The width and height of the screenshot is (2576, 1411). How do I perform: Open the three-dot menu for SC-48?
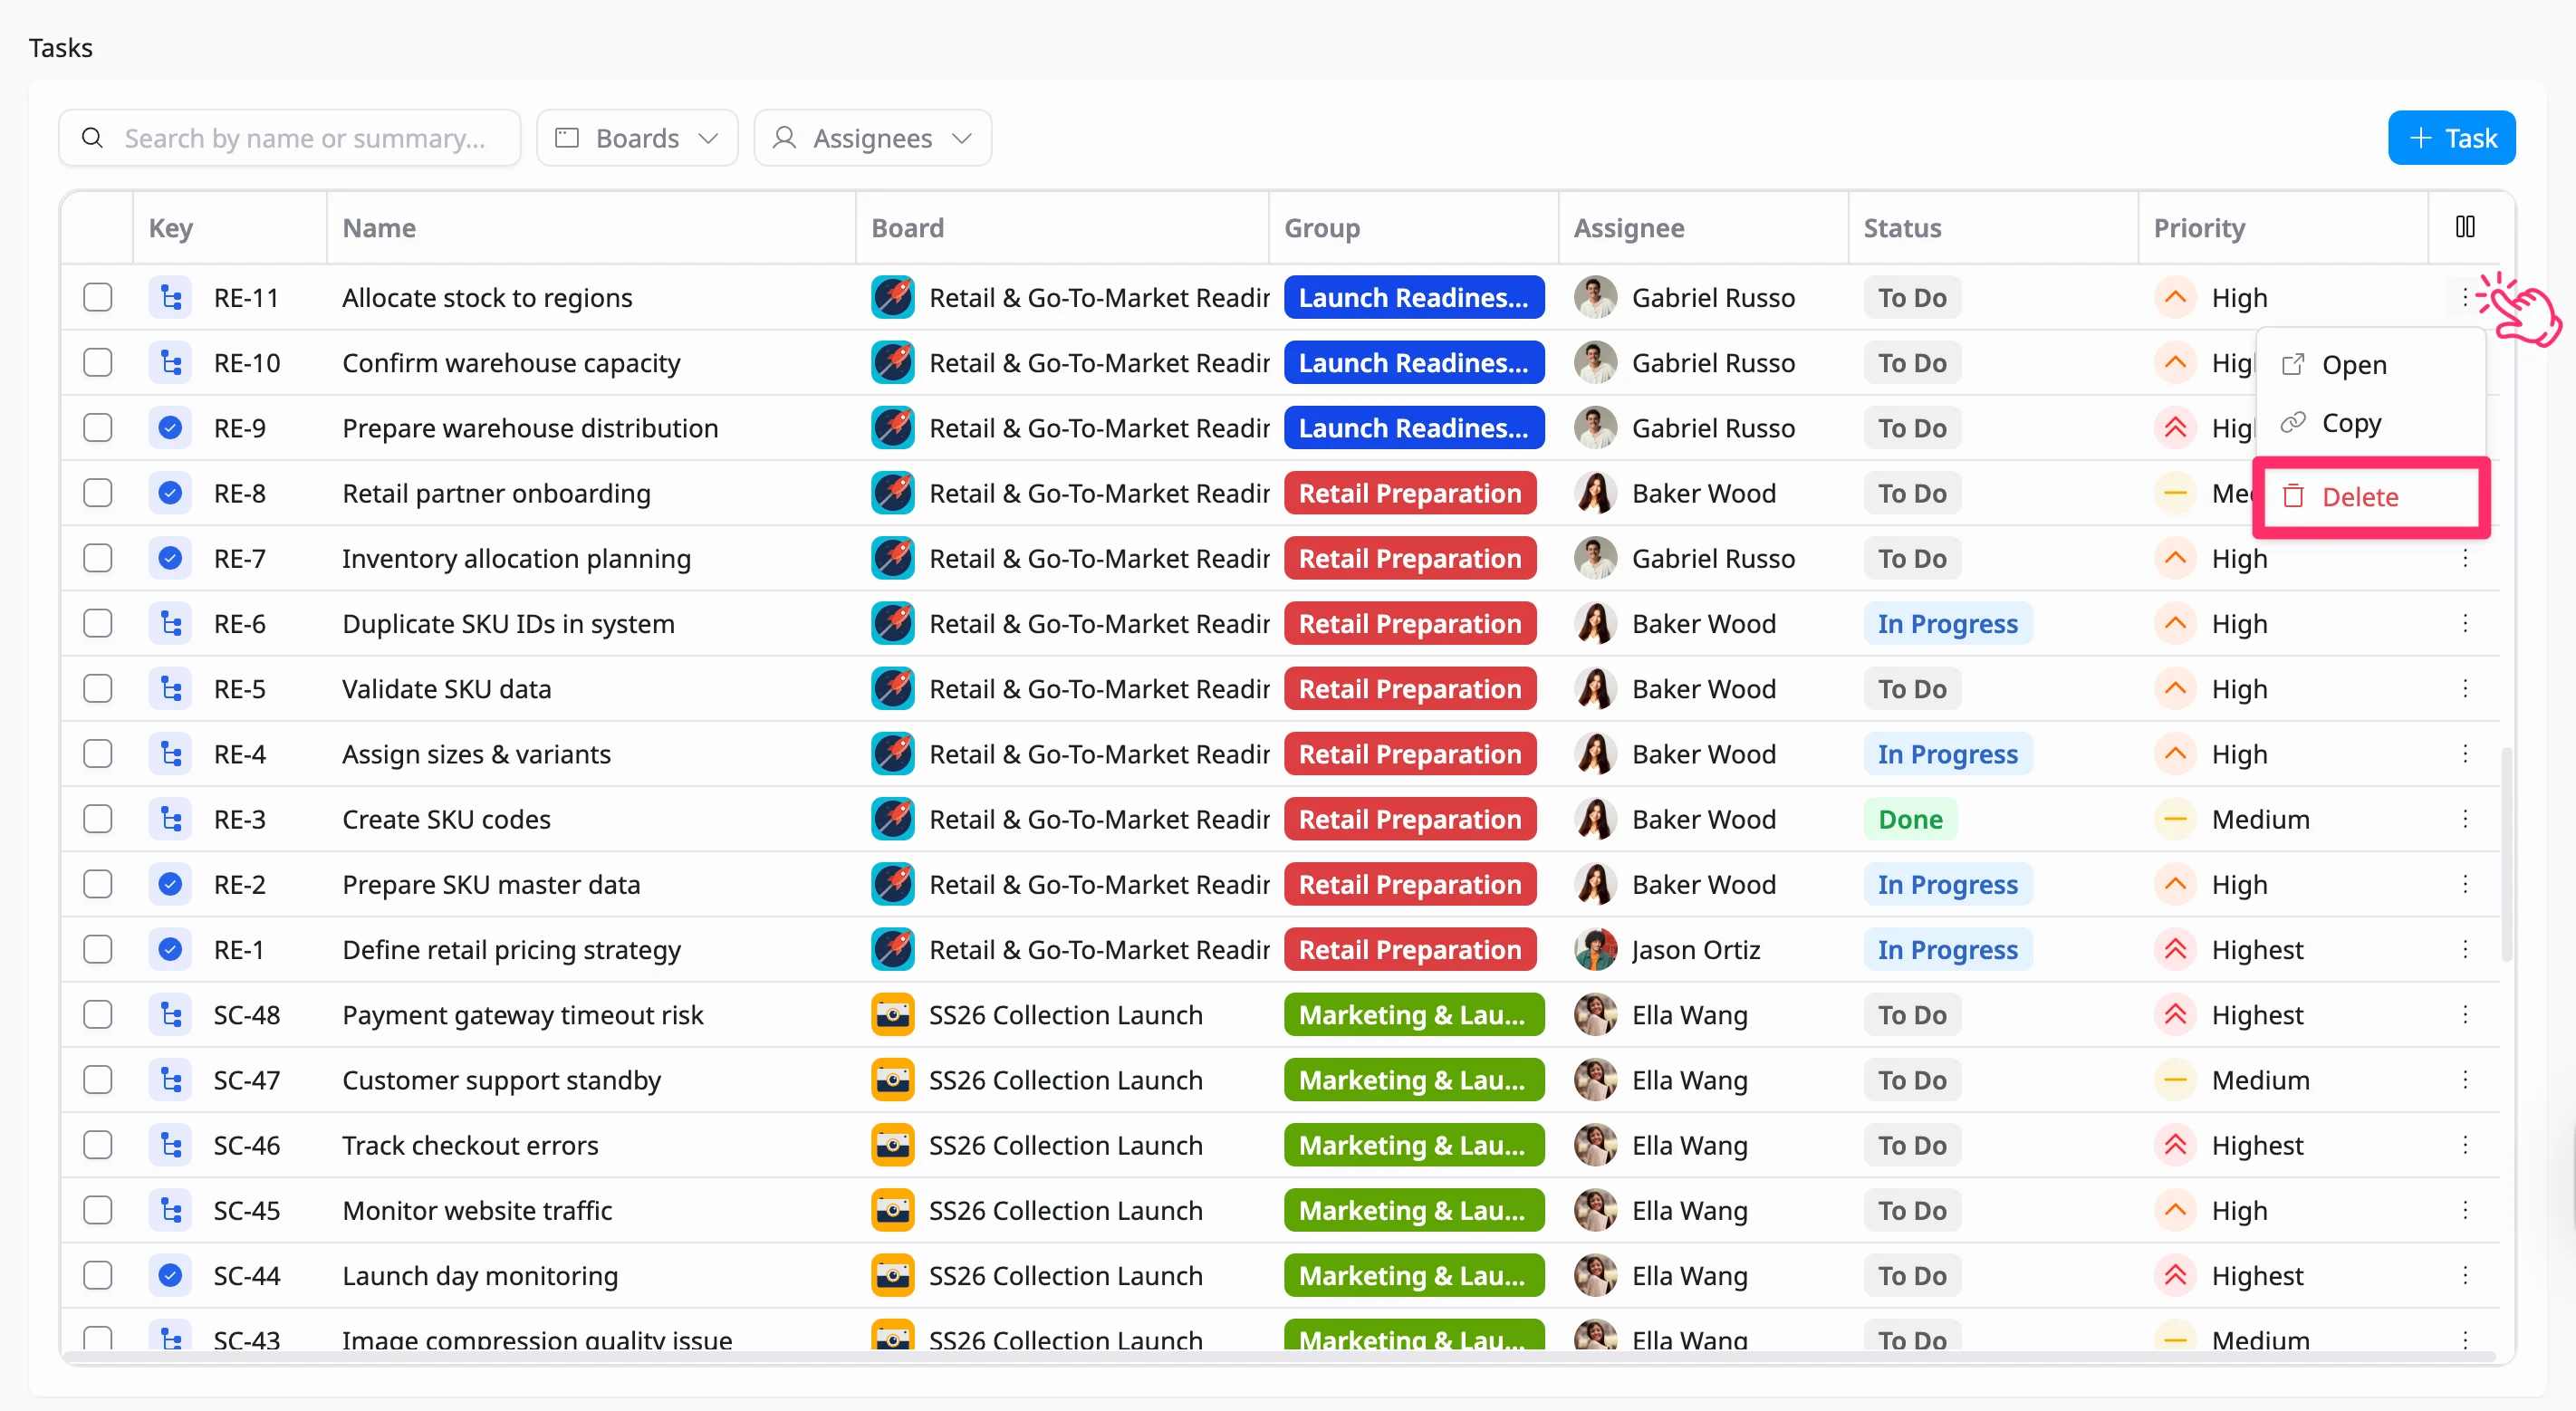click(x=2465, y=1015)
